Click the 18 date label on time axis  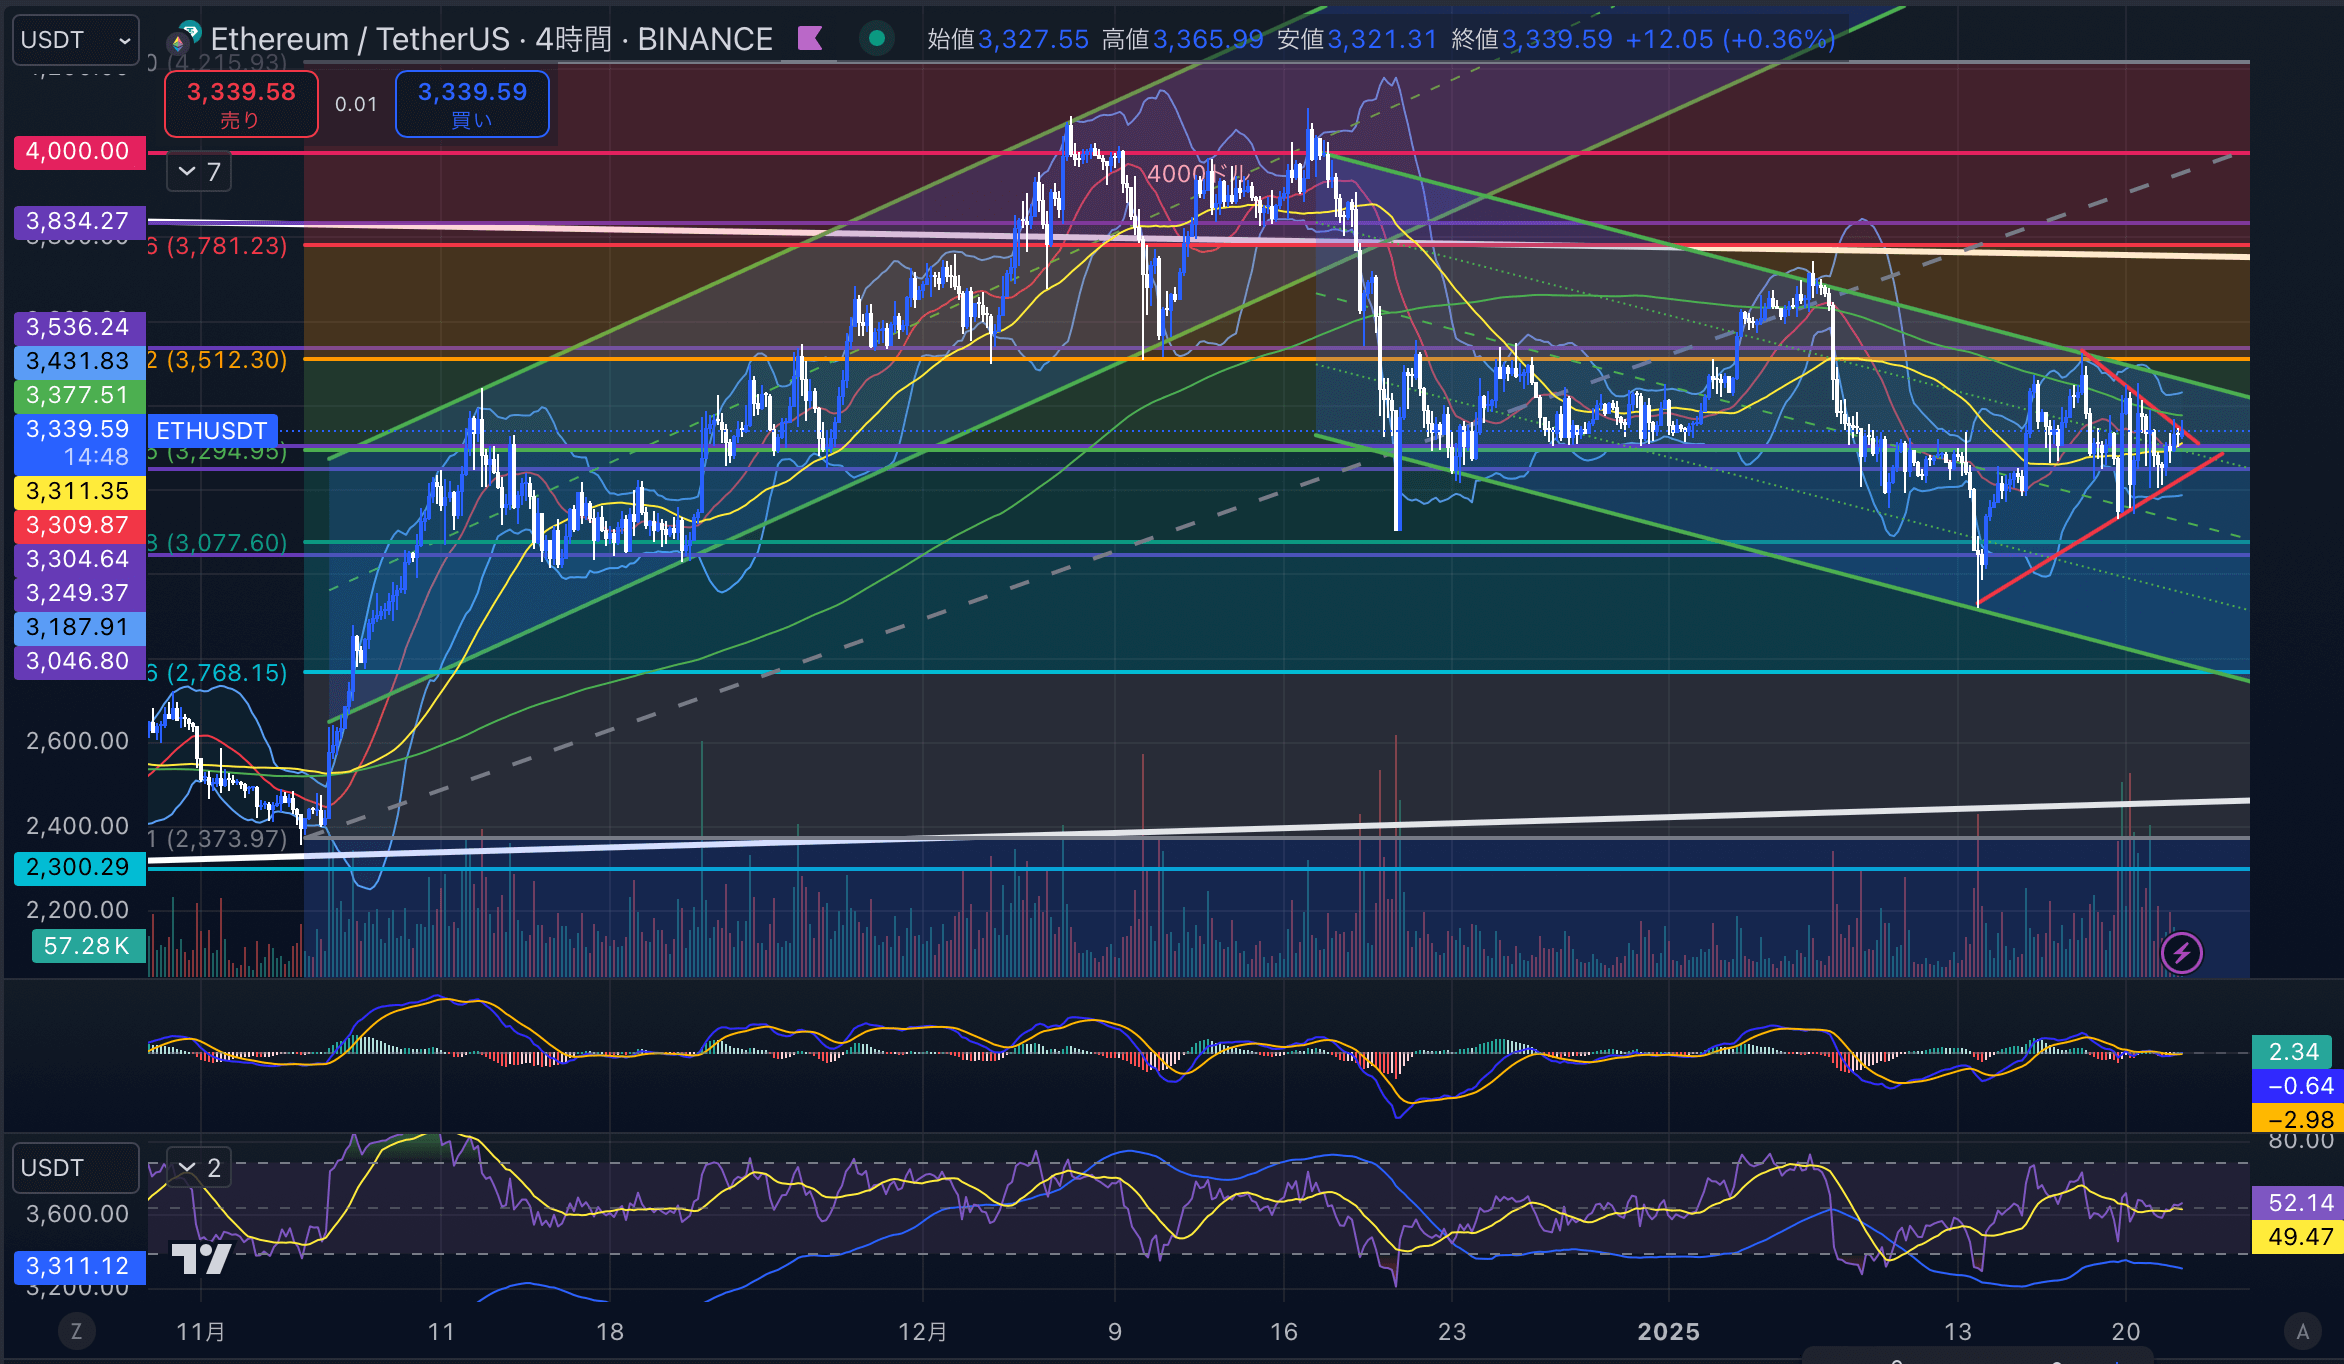point(610,1332)
